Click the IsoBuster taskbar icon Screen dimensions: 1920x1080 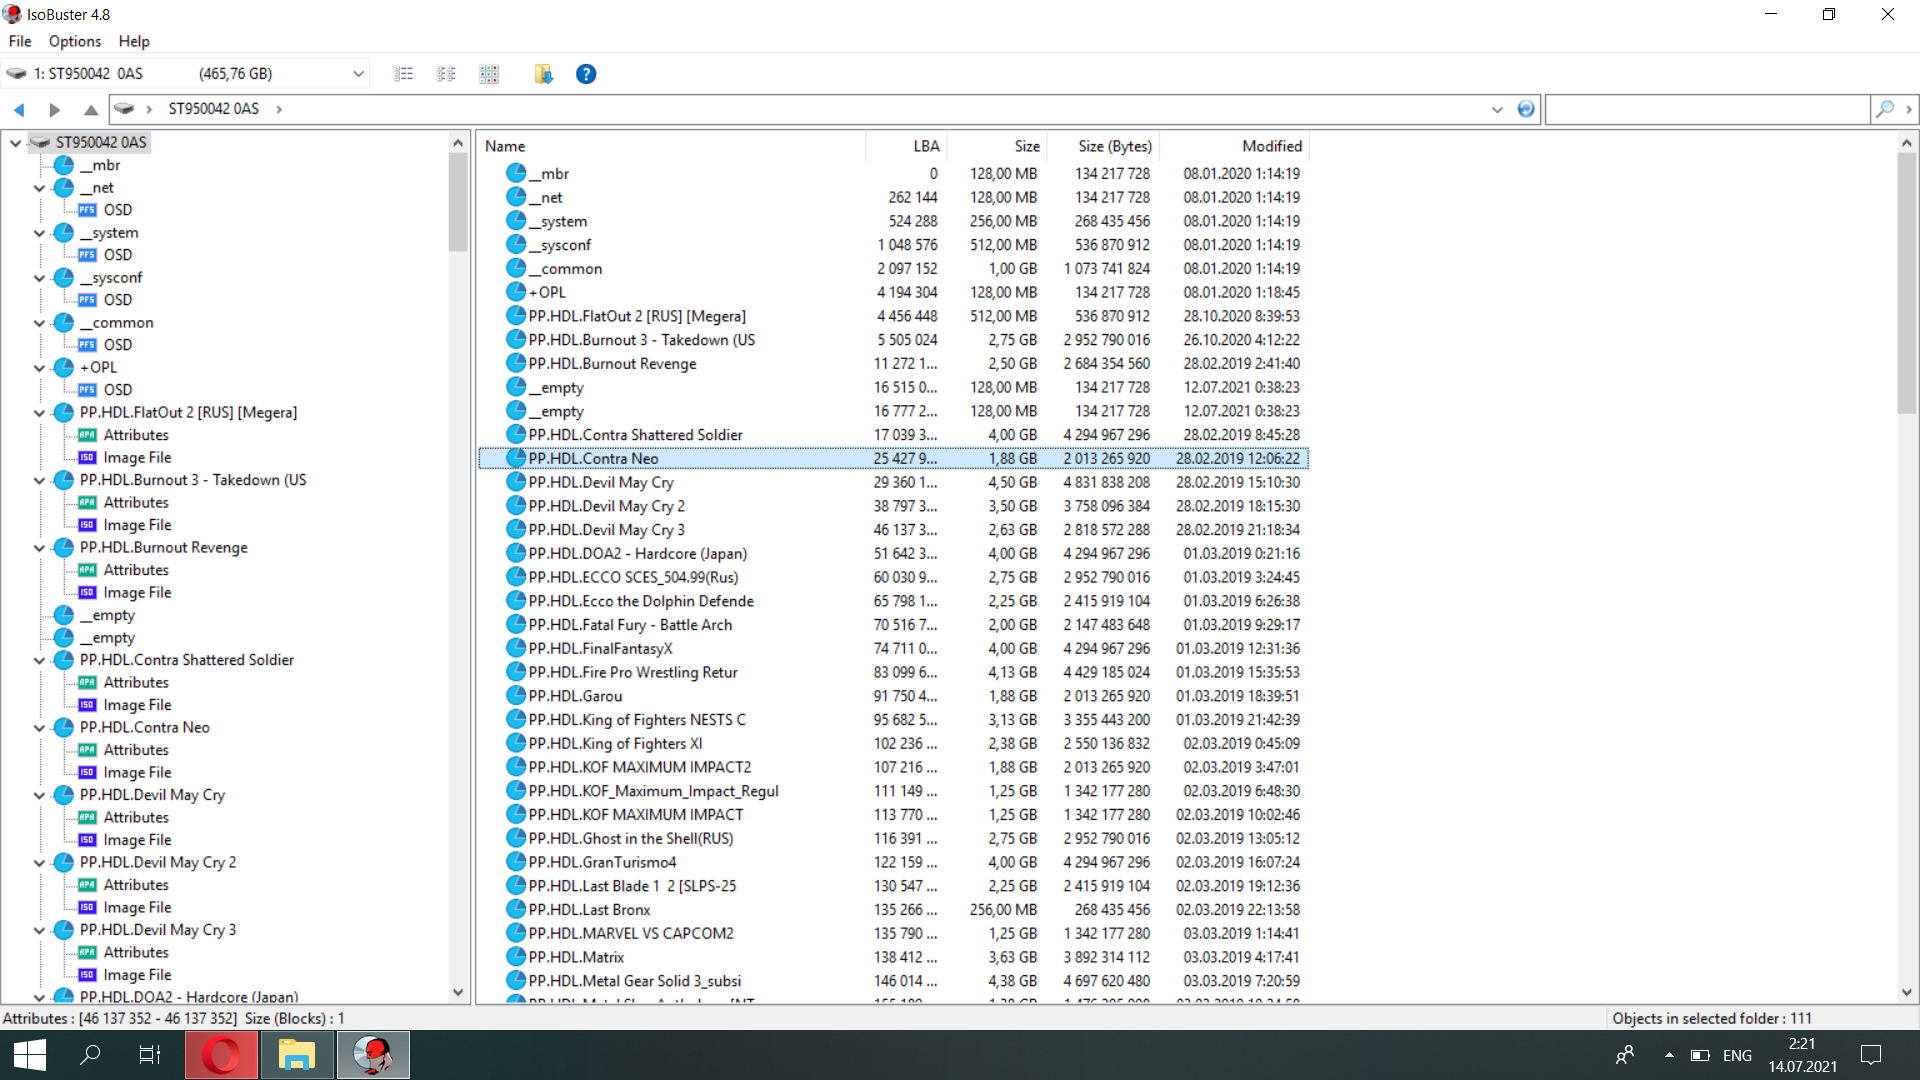(373, 1055)
